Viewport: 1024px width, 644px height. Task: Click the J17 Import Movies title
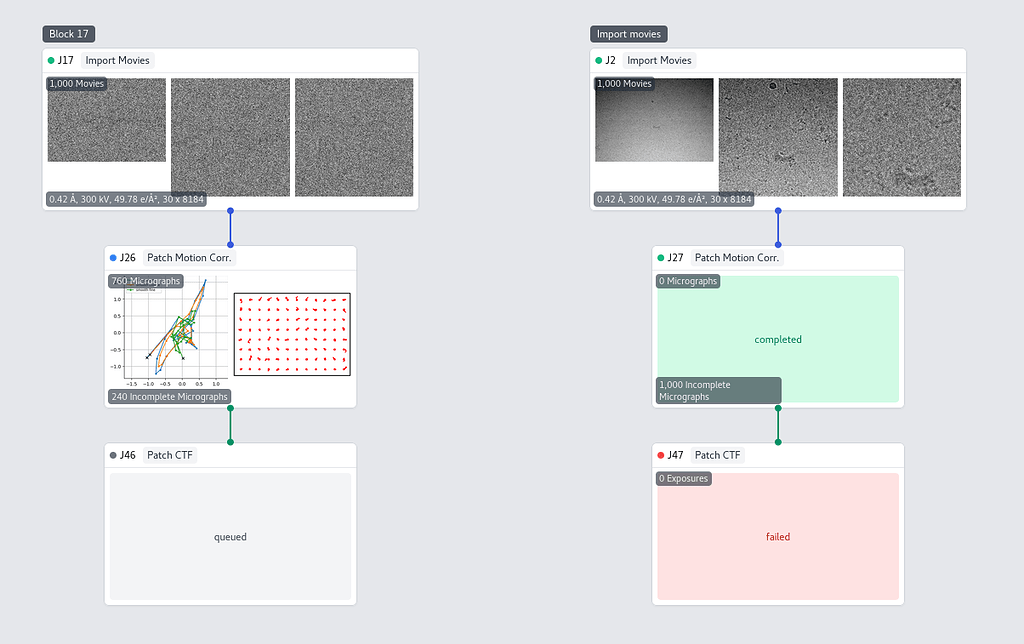click(x=119, y=61)
